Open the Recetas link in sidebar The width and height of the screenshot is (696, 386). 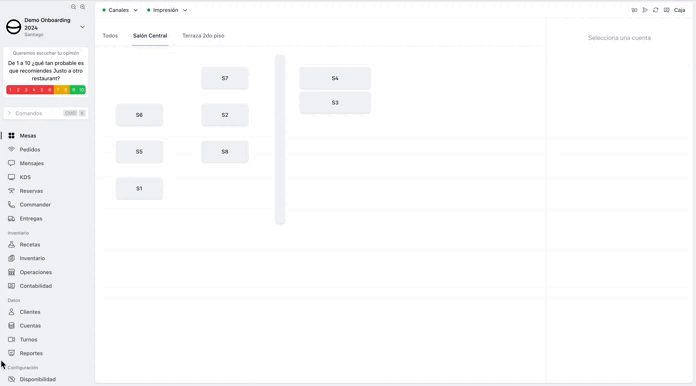(x=30, y=244)
